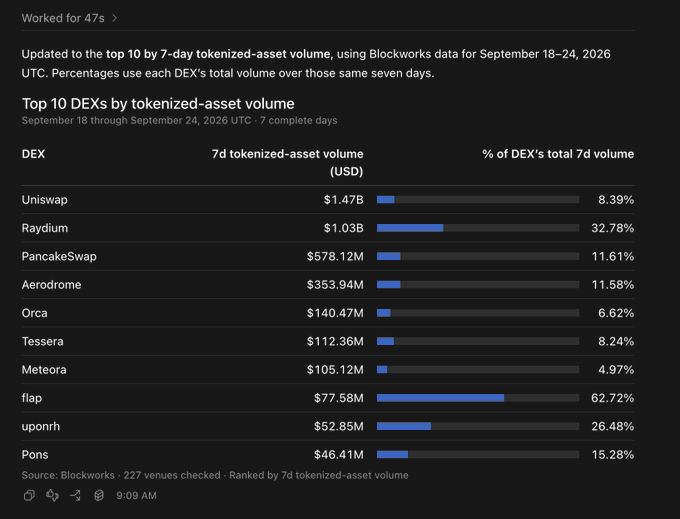Copy the response with the copy icon
Screen dimensions: 680x519
(29, 495)
